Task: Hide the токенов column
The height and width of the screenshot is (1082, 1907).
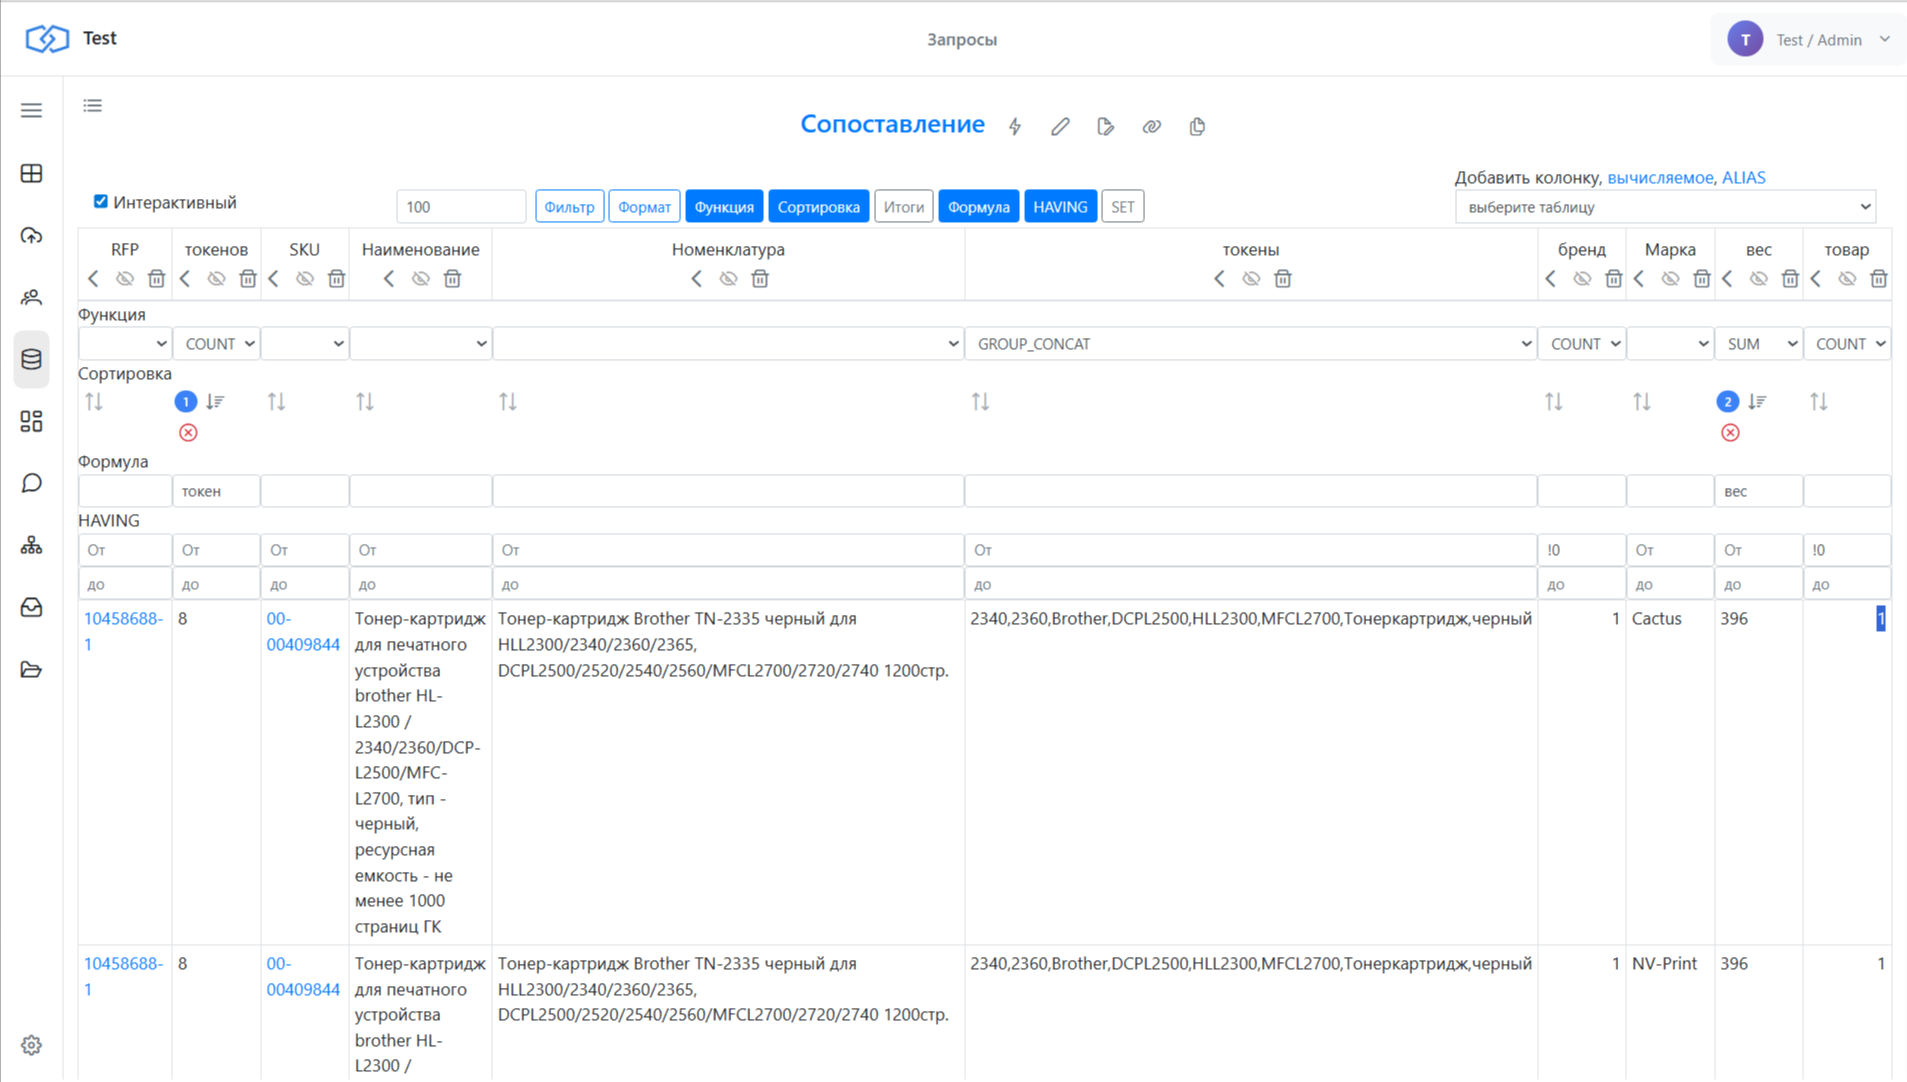Action: click(x=216, y=279)
